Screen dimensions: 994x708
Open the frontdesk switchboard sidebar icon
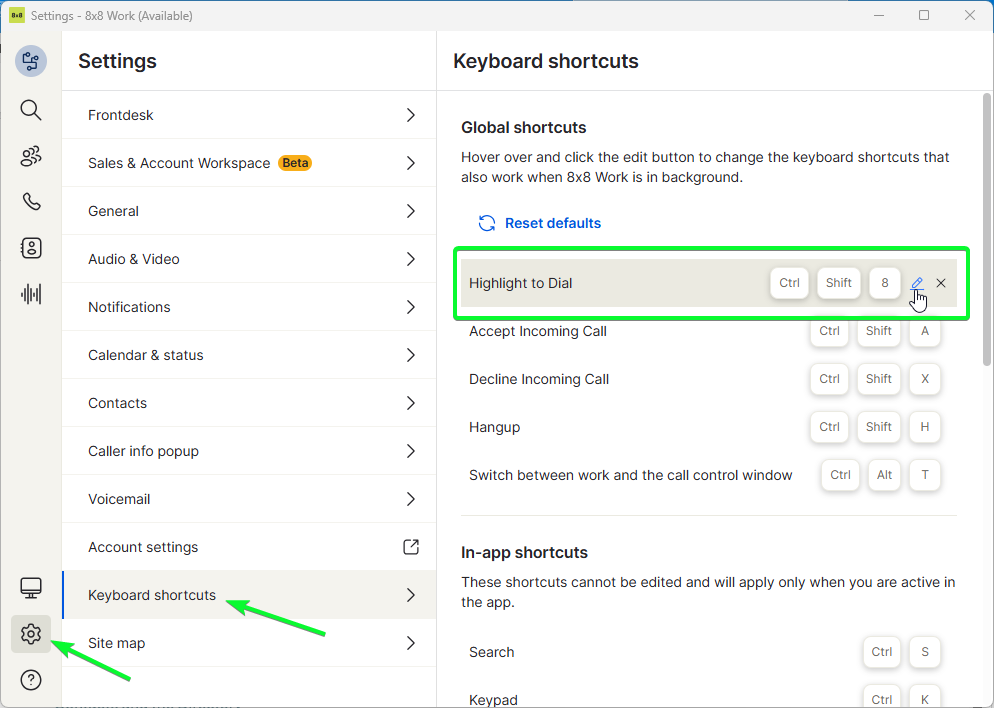(31, 61)
